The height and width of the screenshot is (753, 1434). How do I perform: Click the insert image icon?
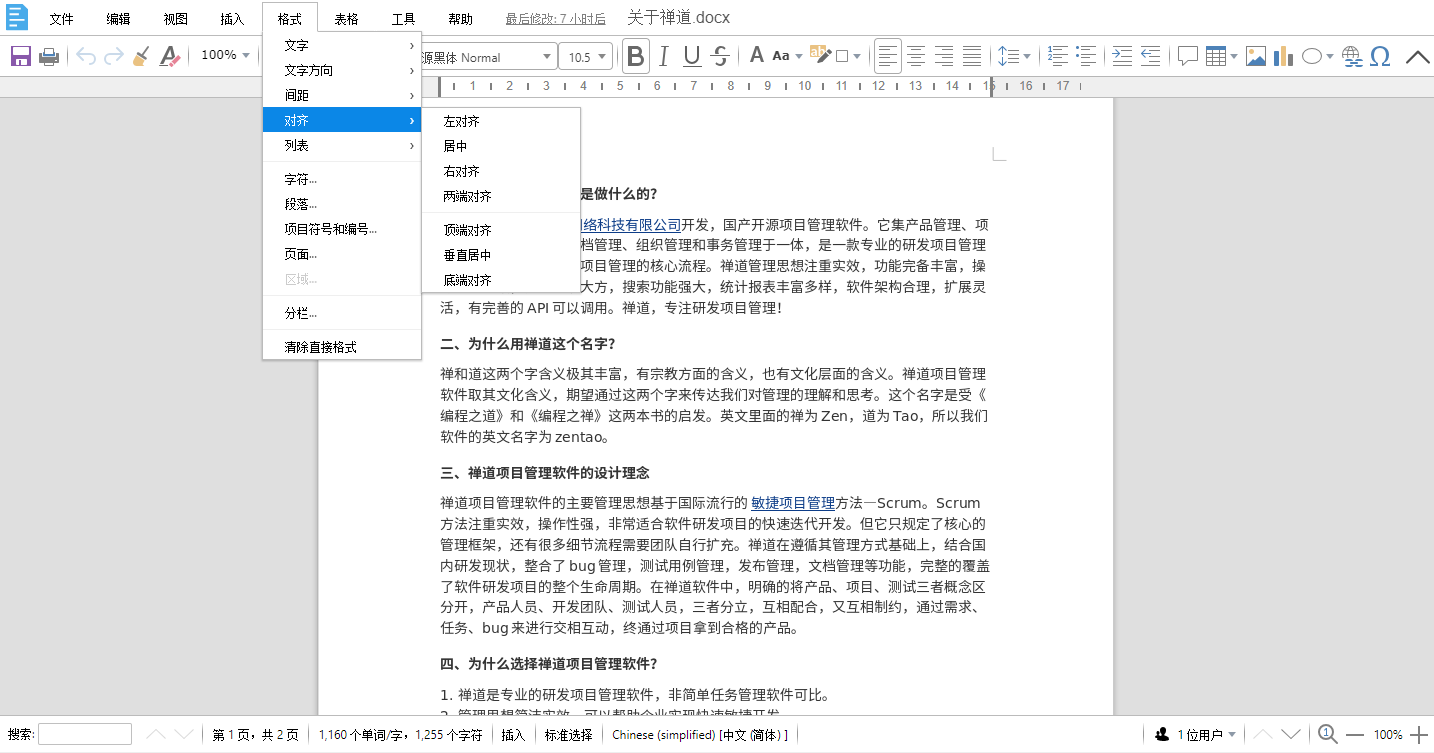coord(1255,56)
